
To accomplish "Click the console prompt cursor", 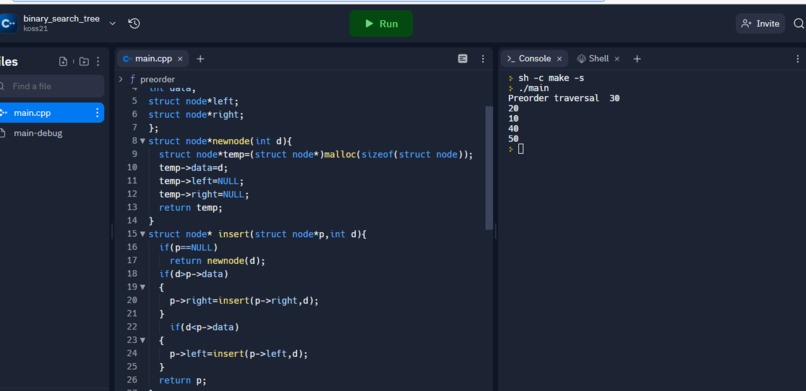I will (521, 149).
